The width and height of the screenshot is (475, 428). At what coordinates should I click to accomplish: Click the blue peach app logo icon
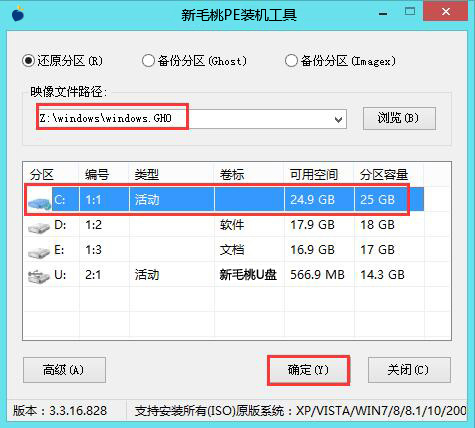click(18, 14)
